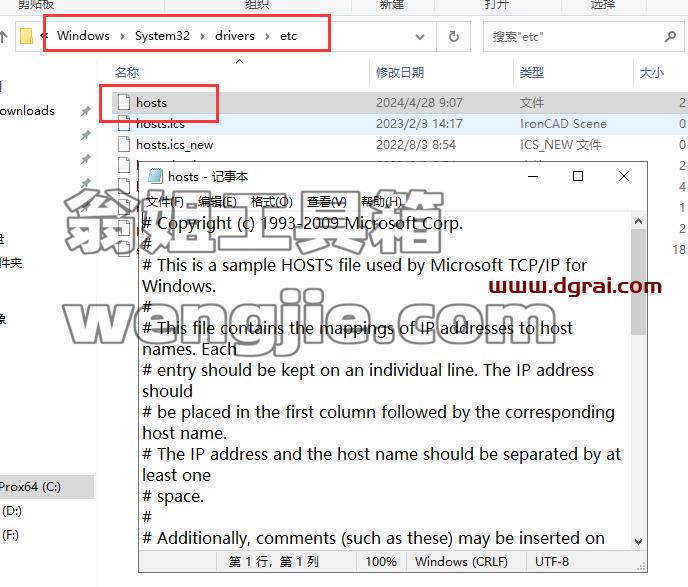Select (D:) drive in sidebar
This screenshot has width=688, height=587.
click(12, 511)
